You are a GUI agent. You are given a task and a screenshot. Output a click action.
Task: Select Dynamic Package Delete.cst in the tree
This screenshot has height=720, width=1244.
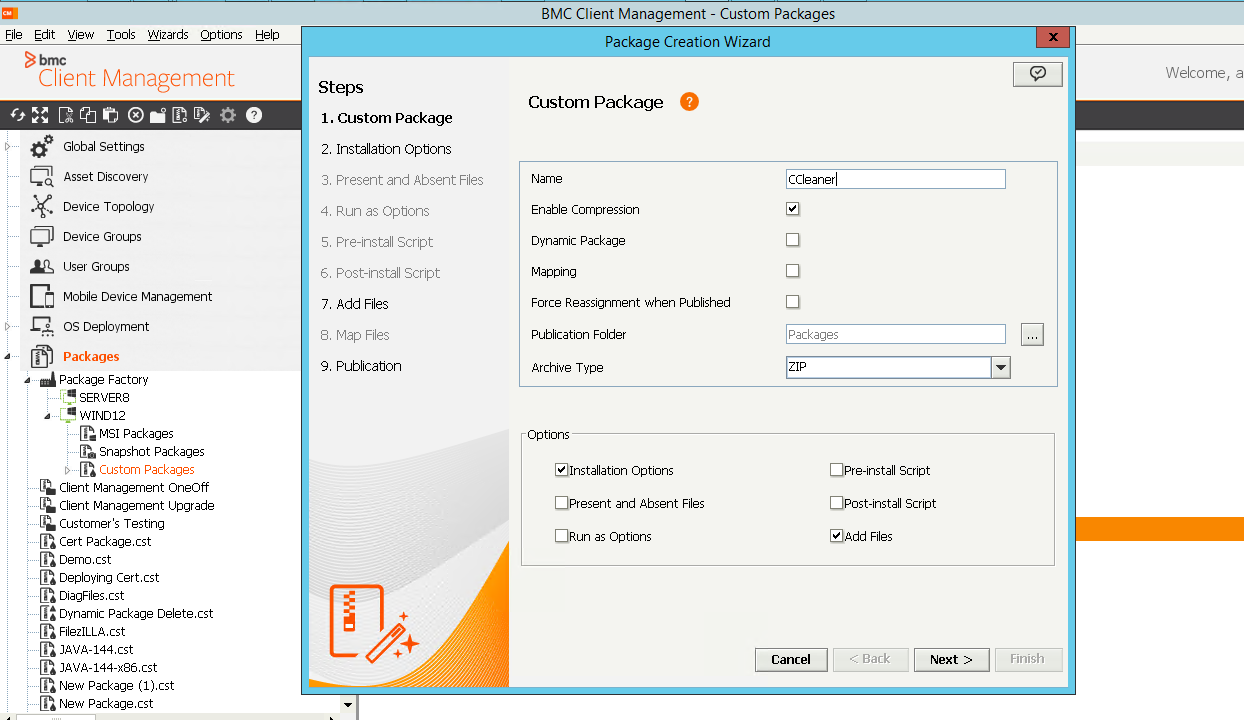136,613
